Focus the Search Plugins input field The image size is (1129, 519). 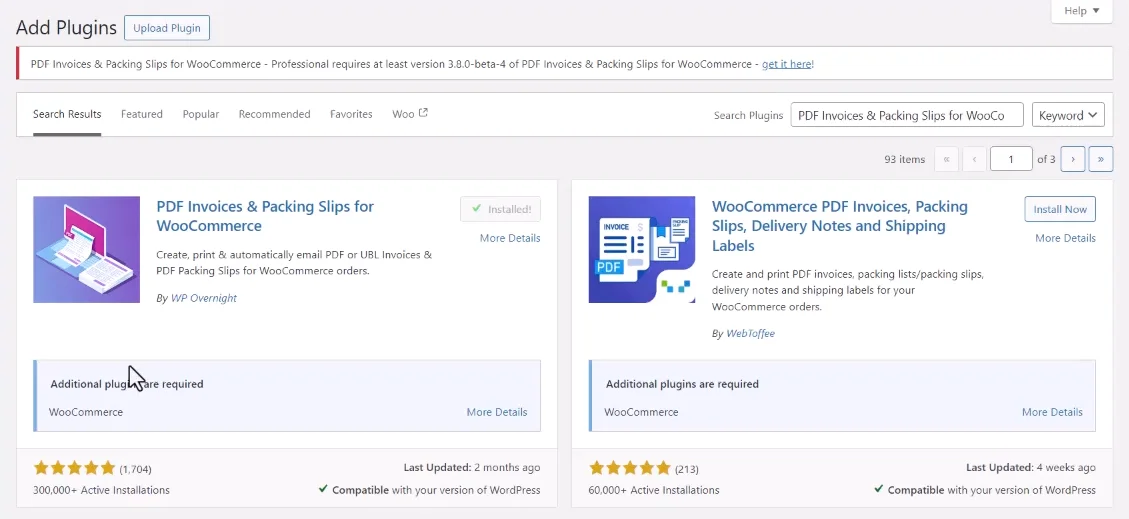(x=907, y=115)
